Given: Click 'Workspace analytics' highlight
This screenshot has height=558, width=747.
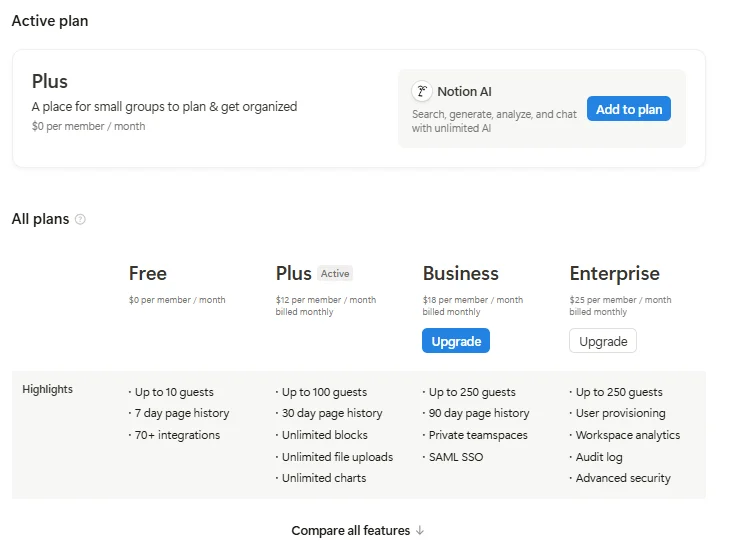Looking at the screenshot, I should point(628,435).
